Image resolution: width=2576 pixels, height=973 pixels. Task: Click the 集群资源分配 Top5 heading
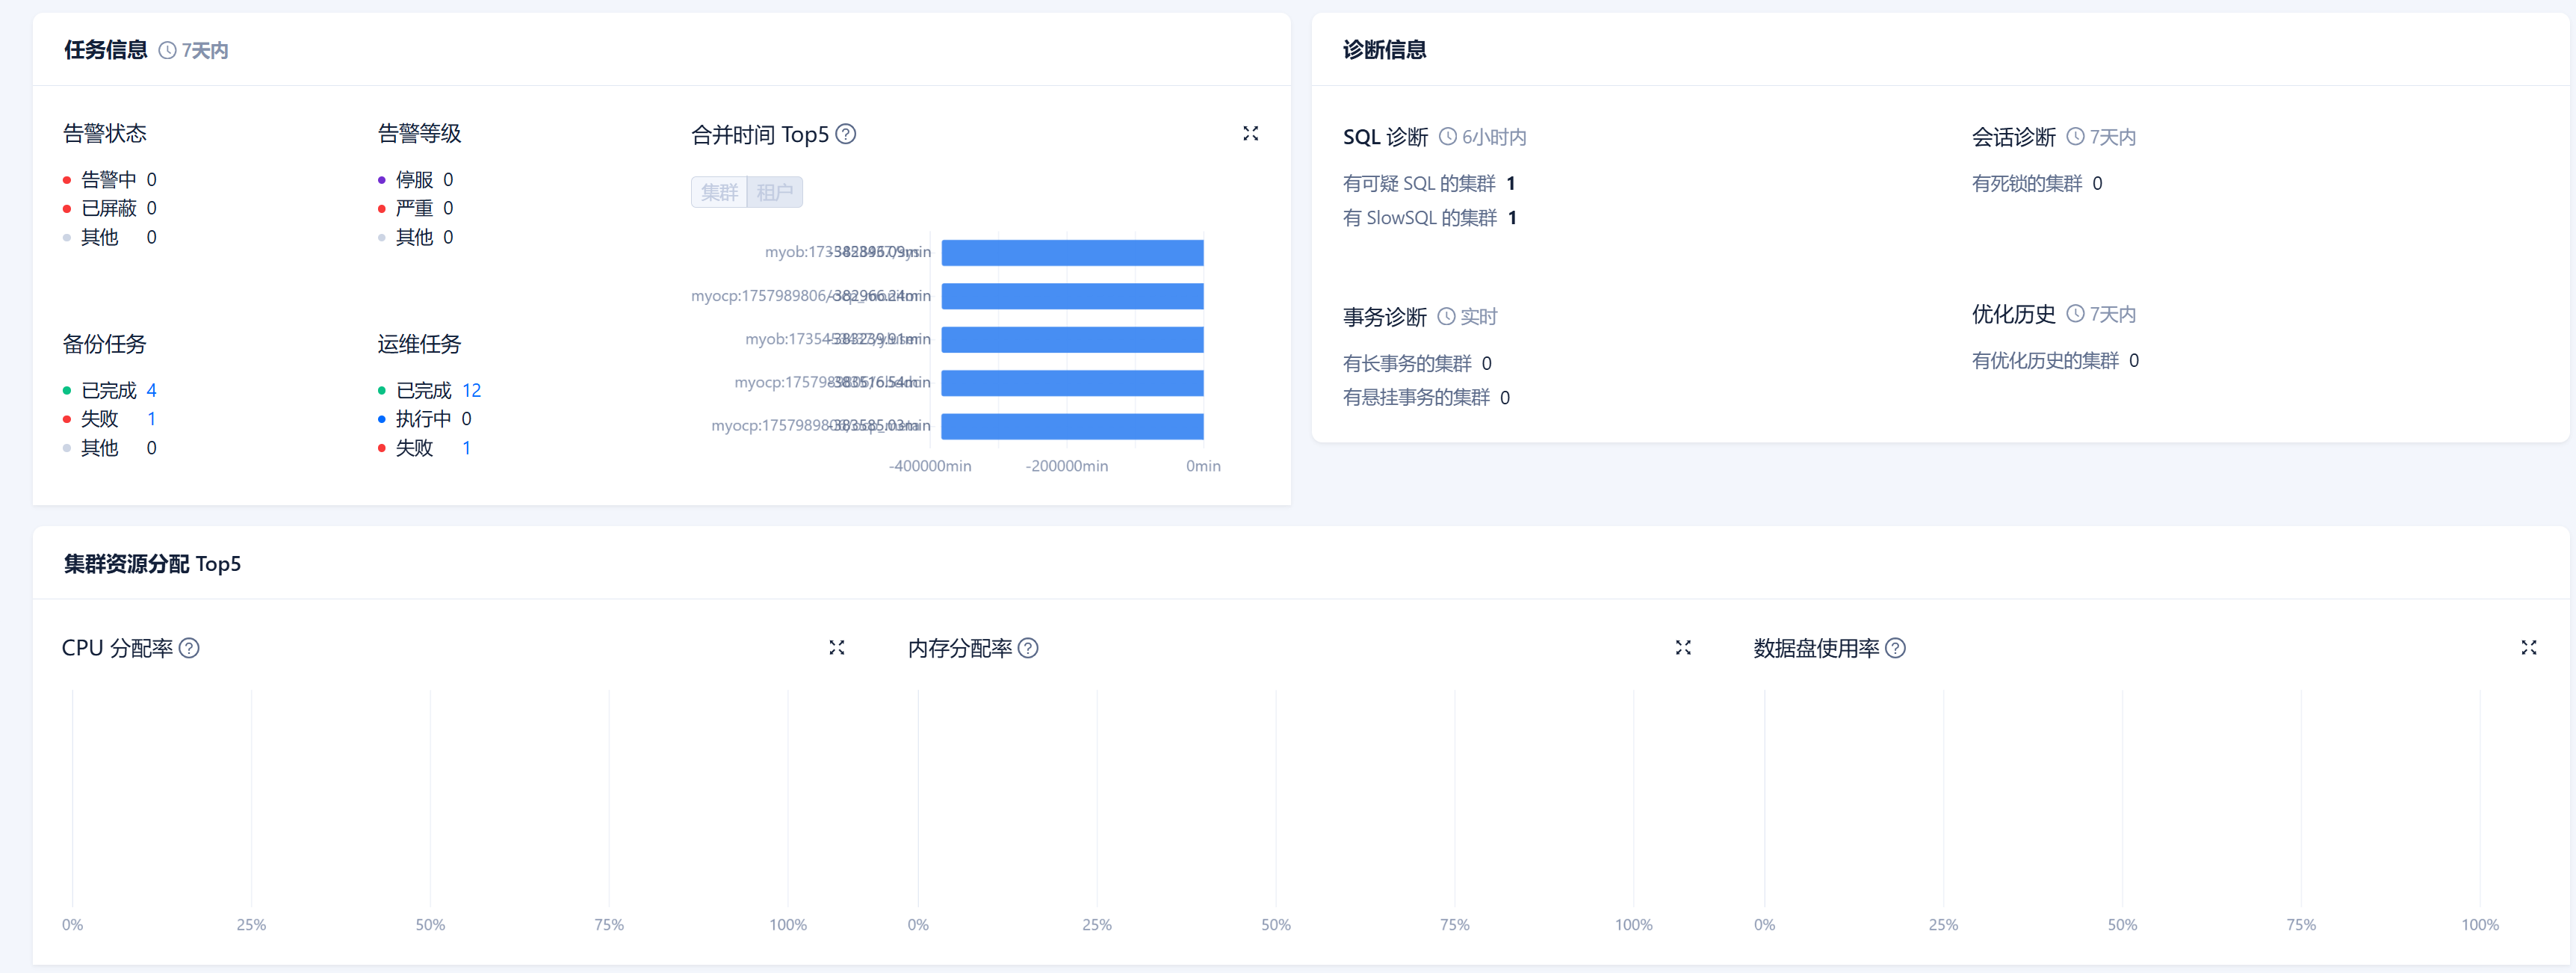click(x=152, y=564)
